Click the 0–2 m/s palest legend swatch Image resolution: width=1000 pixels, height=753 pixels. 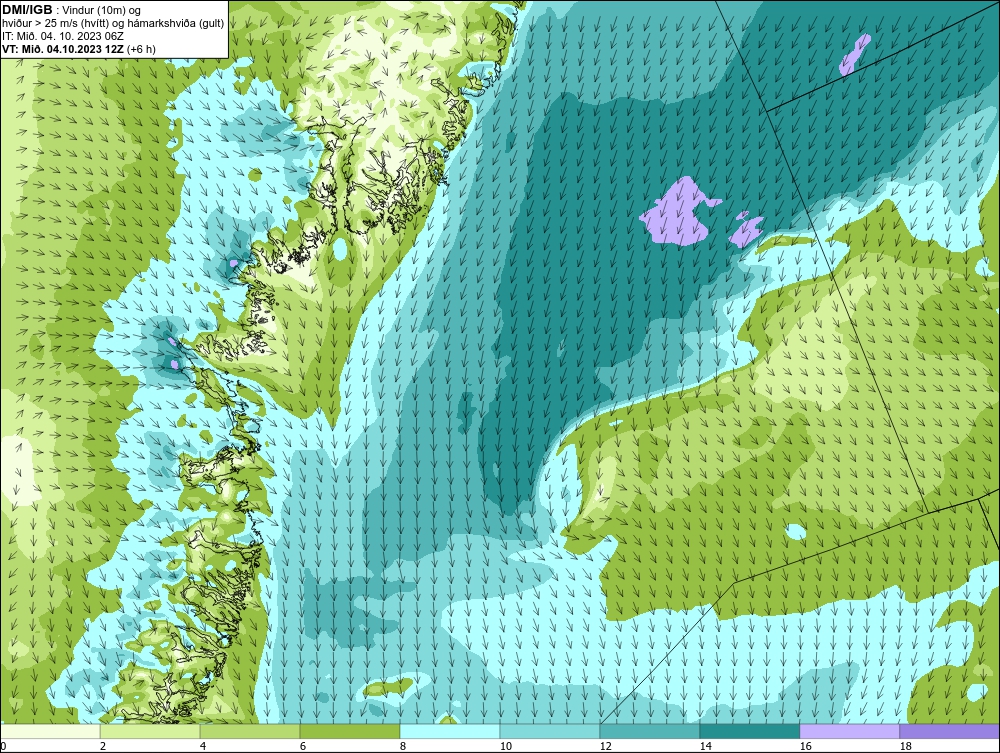(50, 731)
